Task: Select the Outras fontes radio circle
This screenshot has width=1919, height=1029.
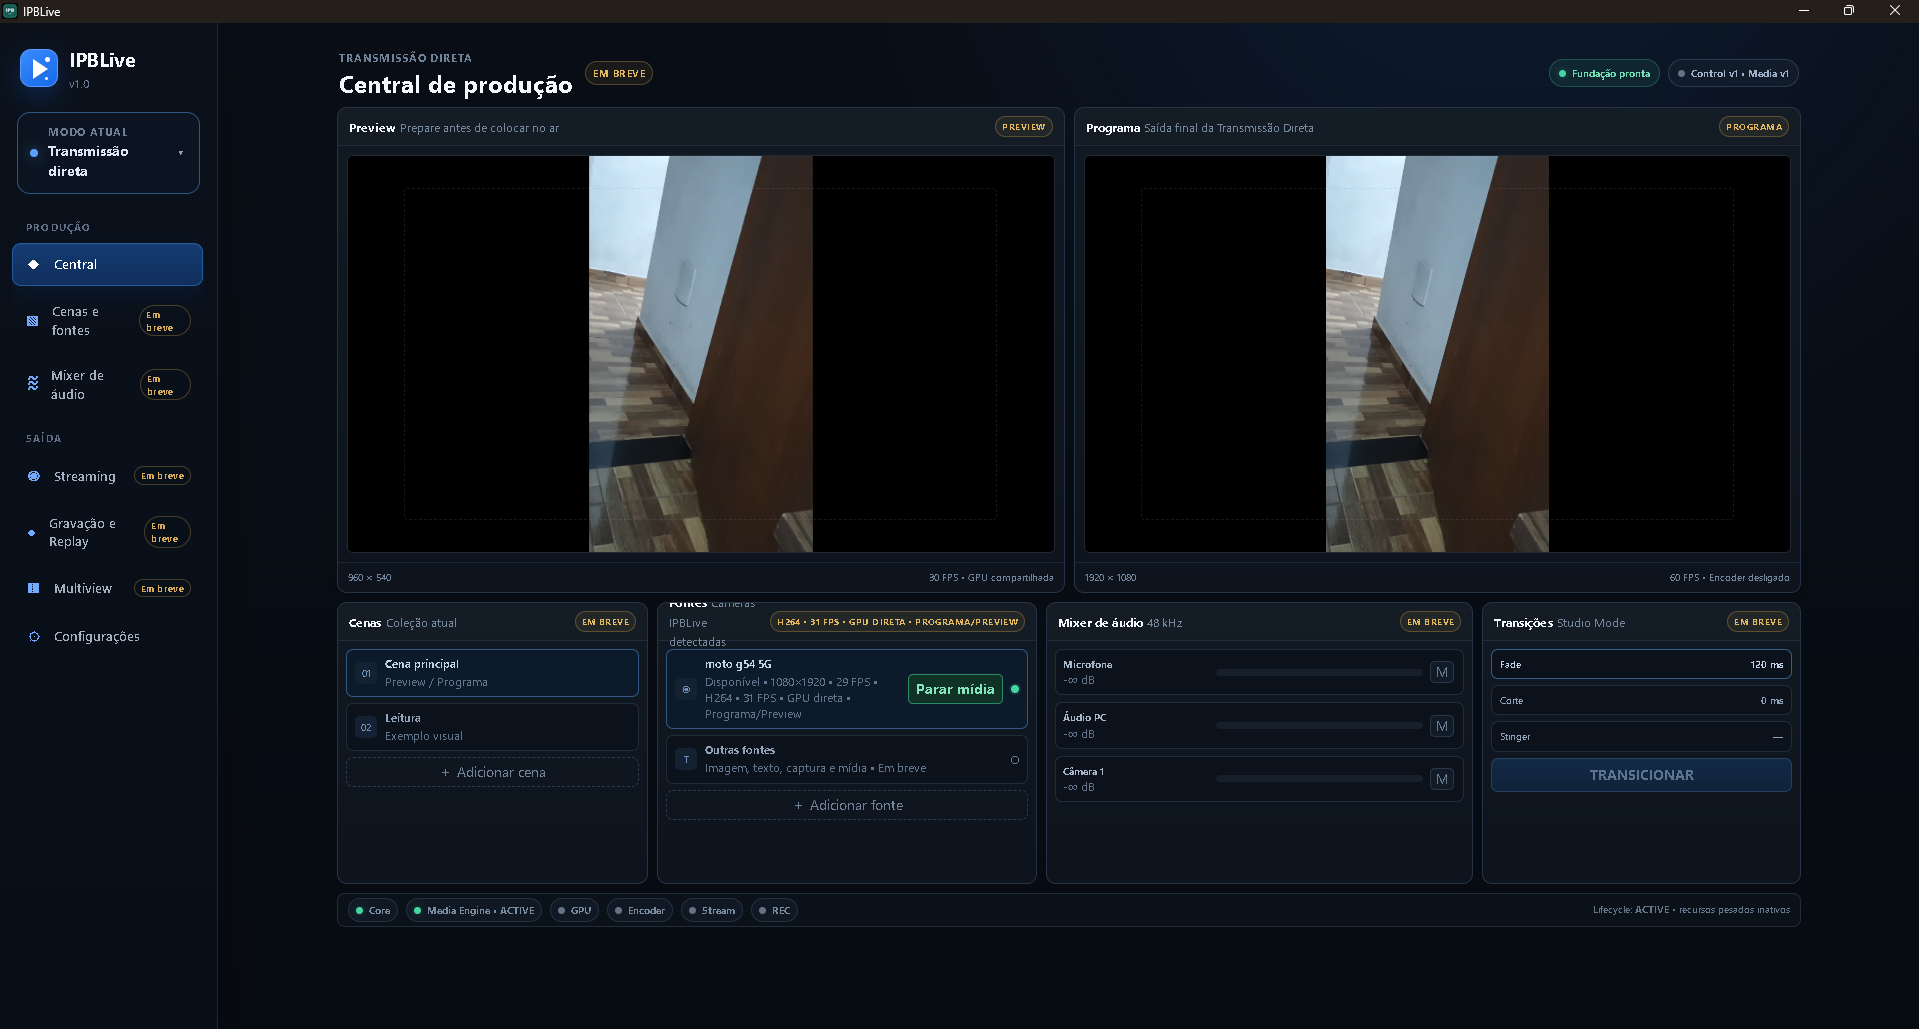Action: click(x=1015, y=760)
